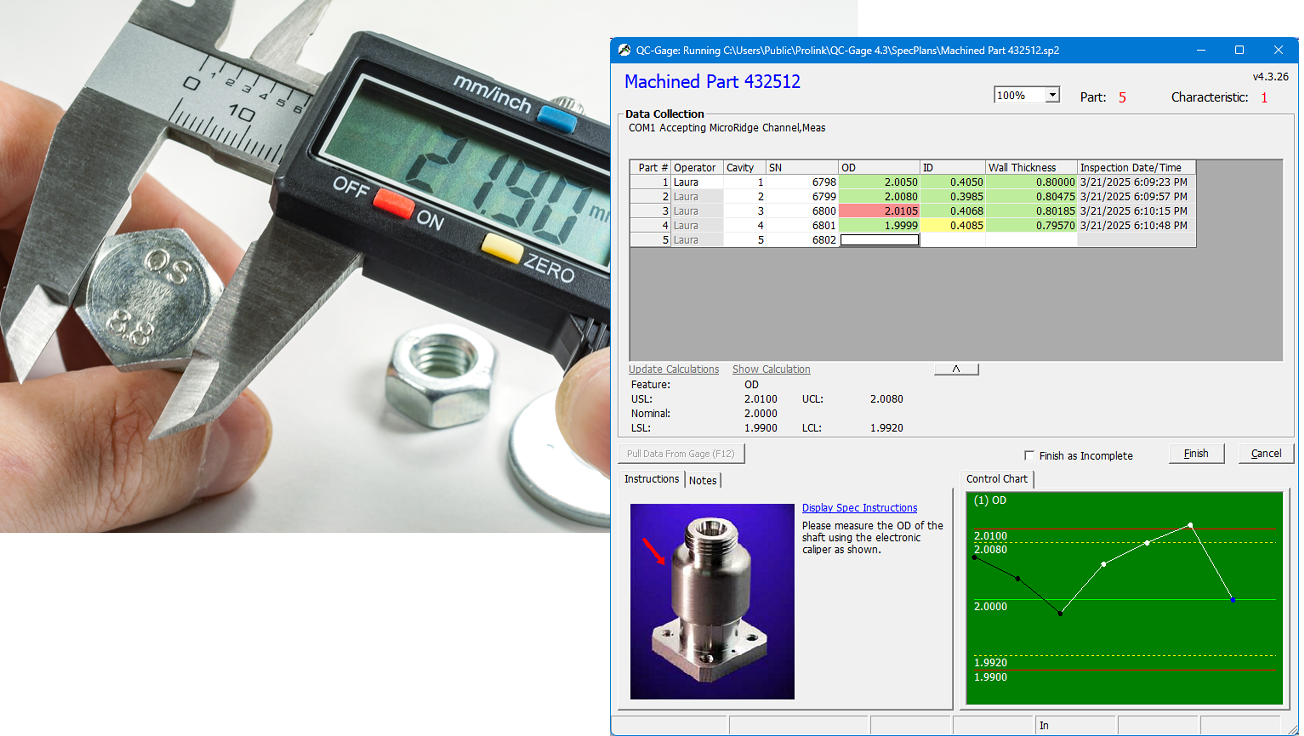Open the 100% zoom dropdown

(1052, 96)
